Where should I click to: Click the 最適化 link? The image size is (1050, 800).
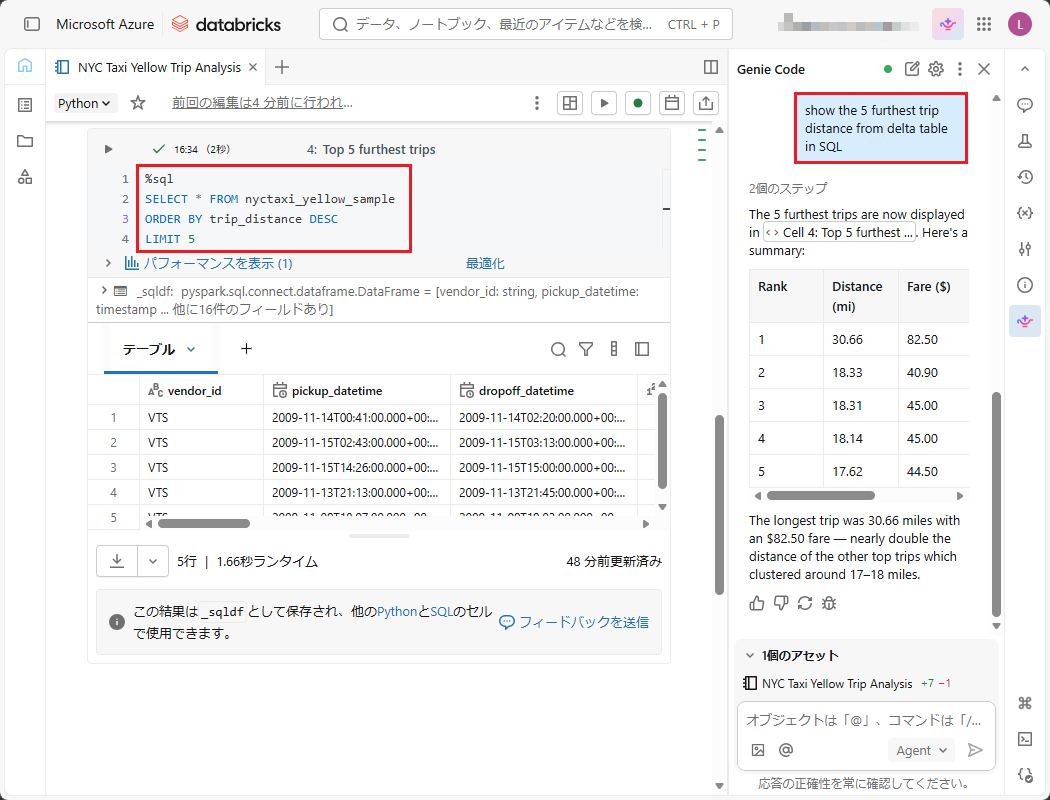[x=485, y=264]
